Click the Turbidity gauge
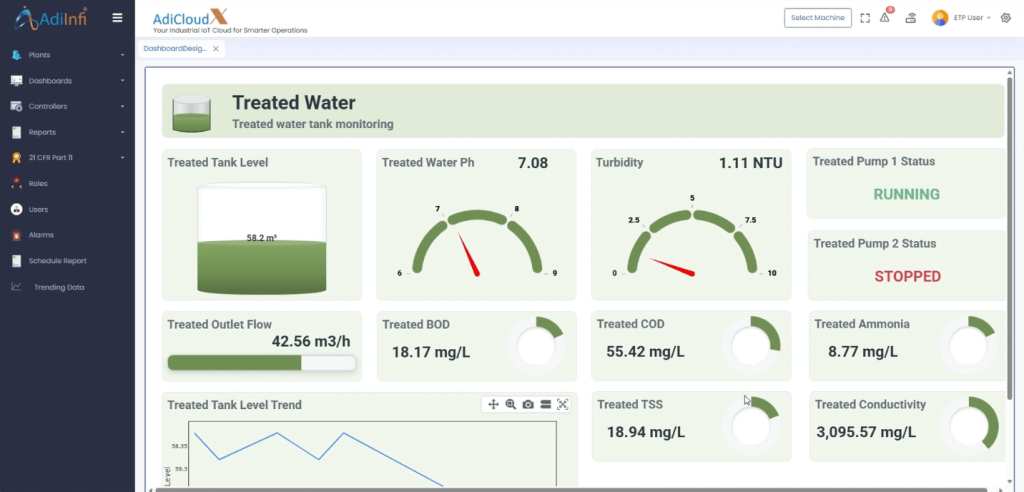Screen dimensions: 1024x492 (692, 235)
